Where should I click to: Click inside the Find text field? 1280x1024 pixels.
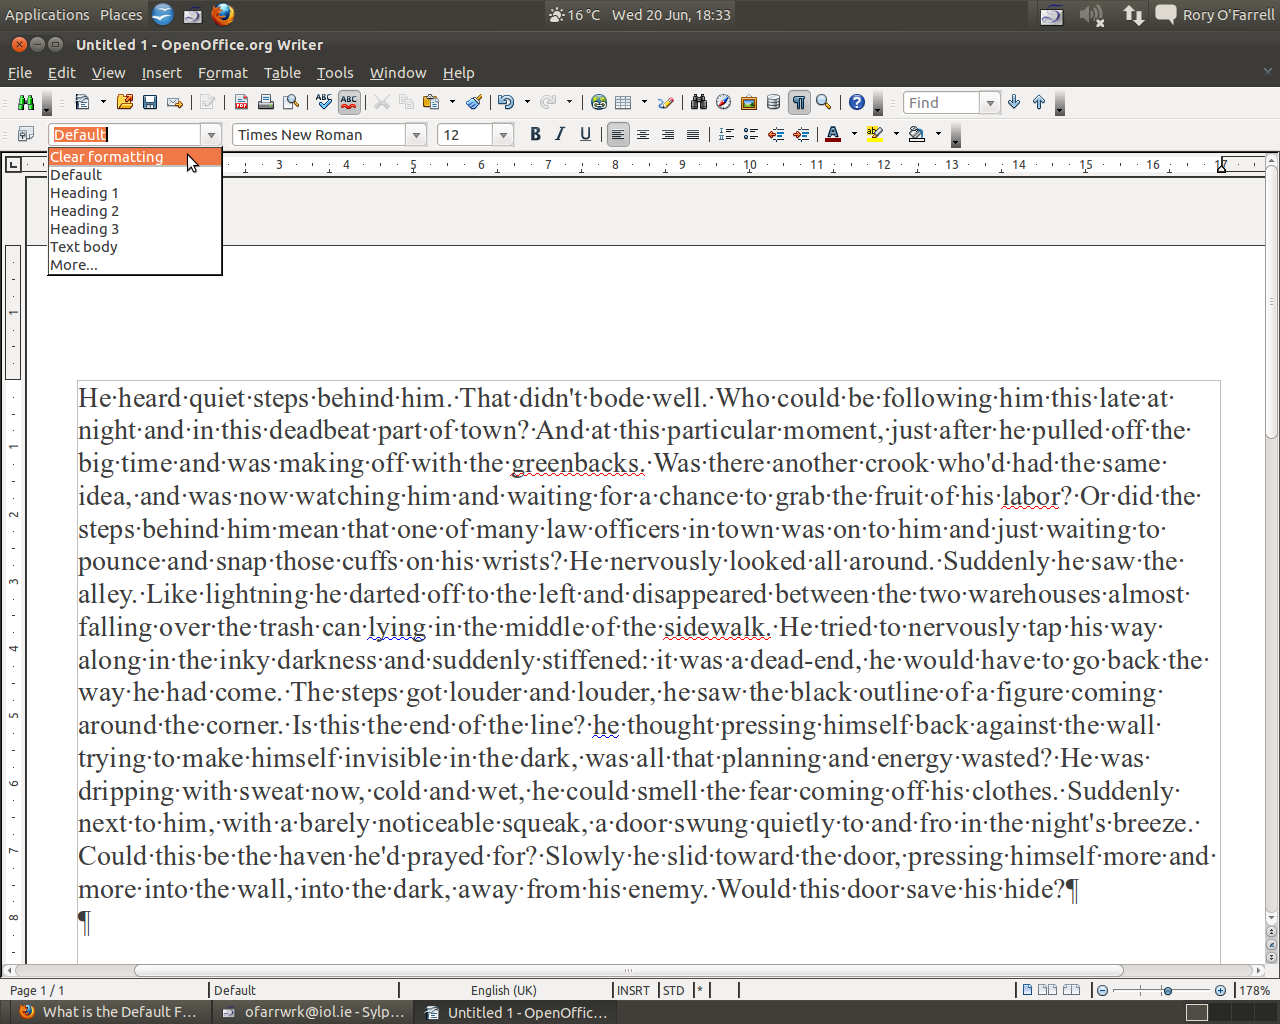[x=941, y=102]
